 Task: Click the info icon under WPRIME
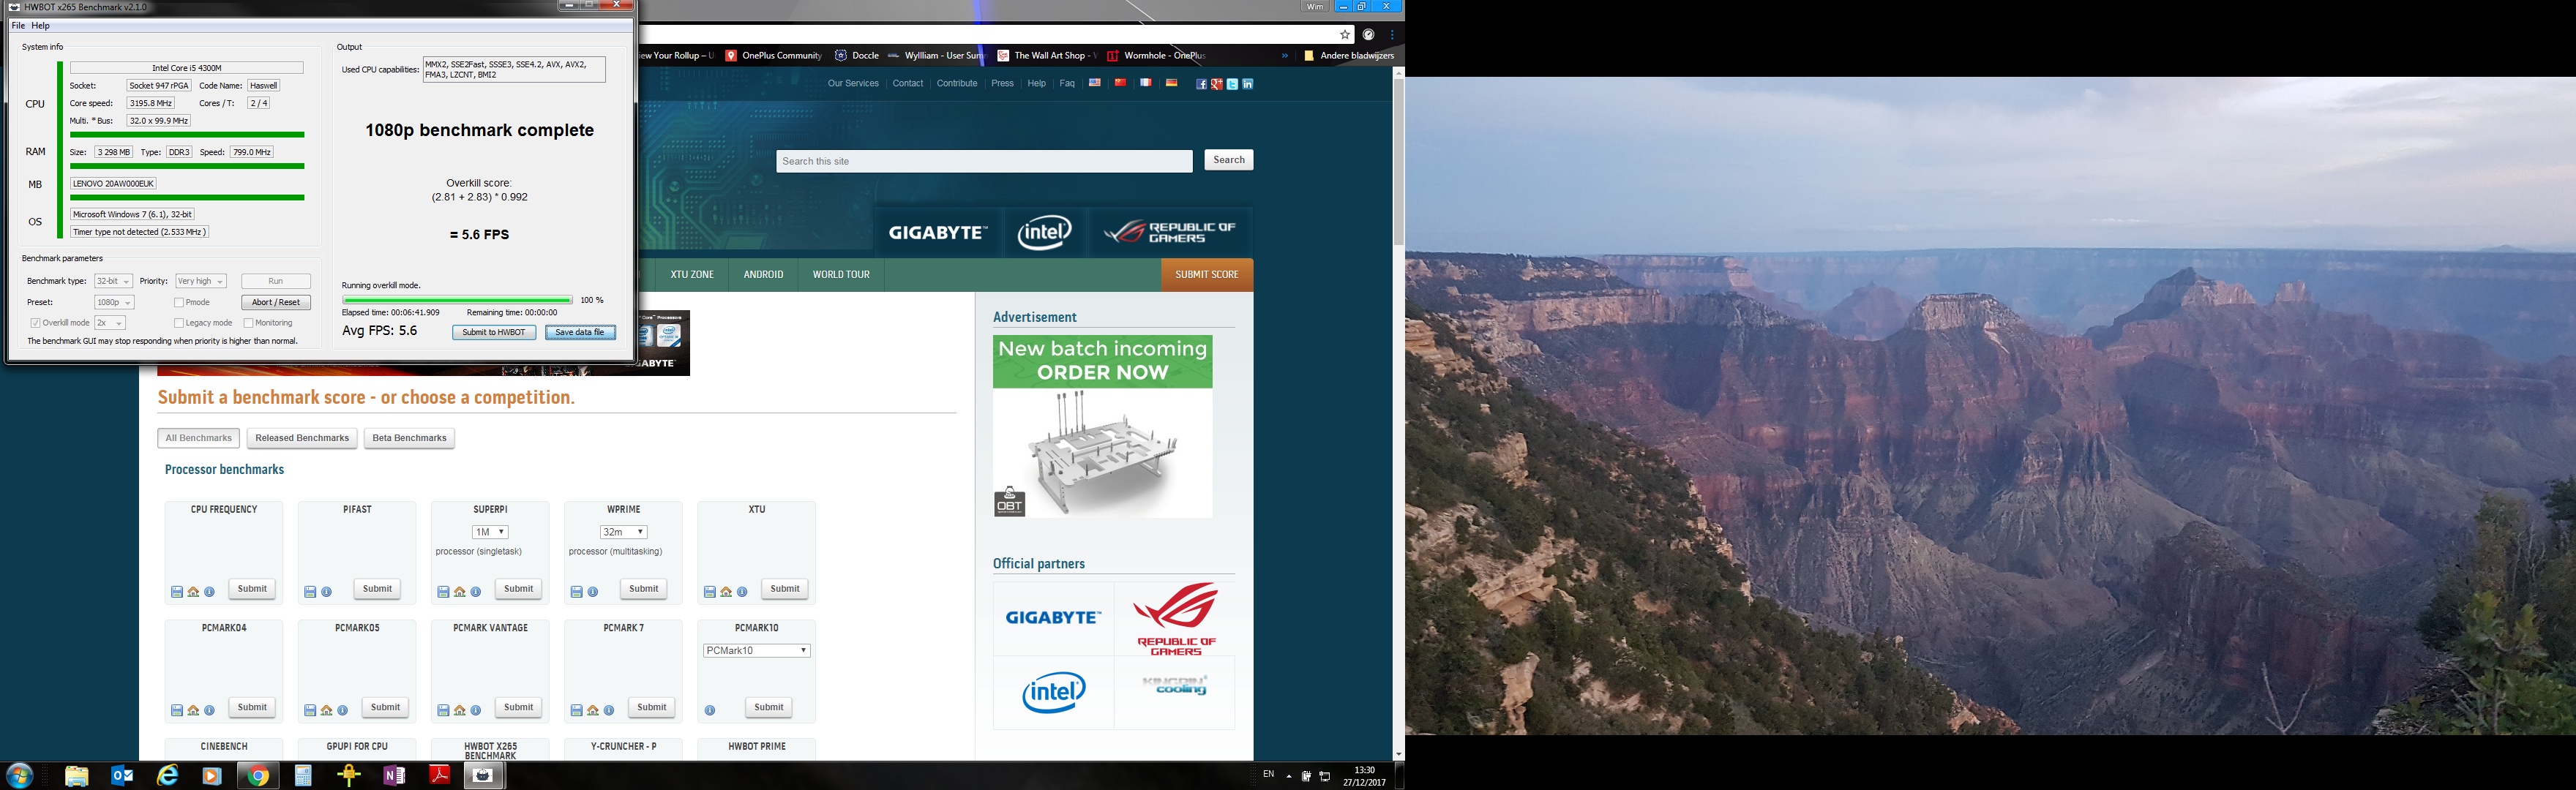pyautogui.click(x=592, y=592)
